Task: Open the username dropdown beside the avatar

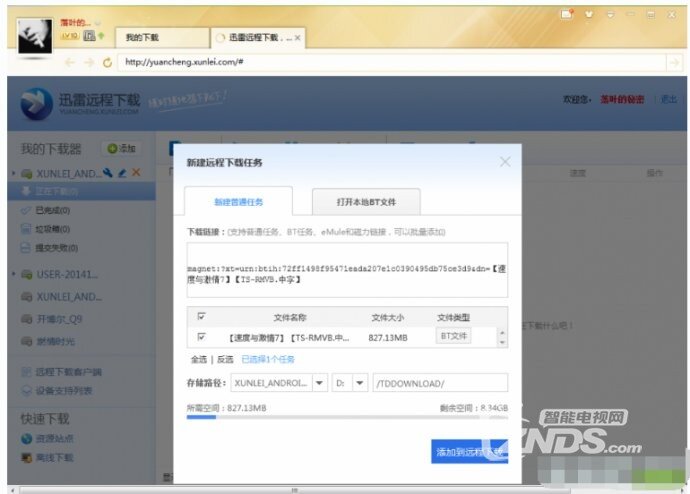Action: (x=98, y=23)
